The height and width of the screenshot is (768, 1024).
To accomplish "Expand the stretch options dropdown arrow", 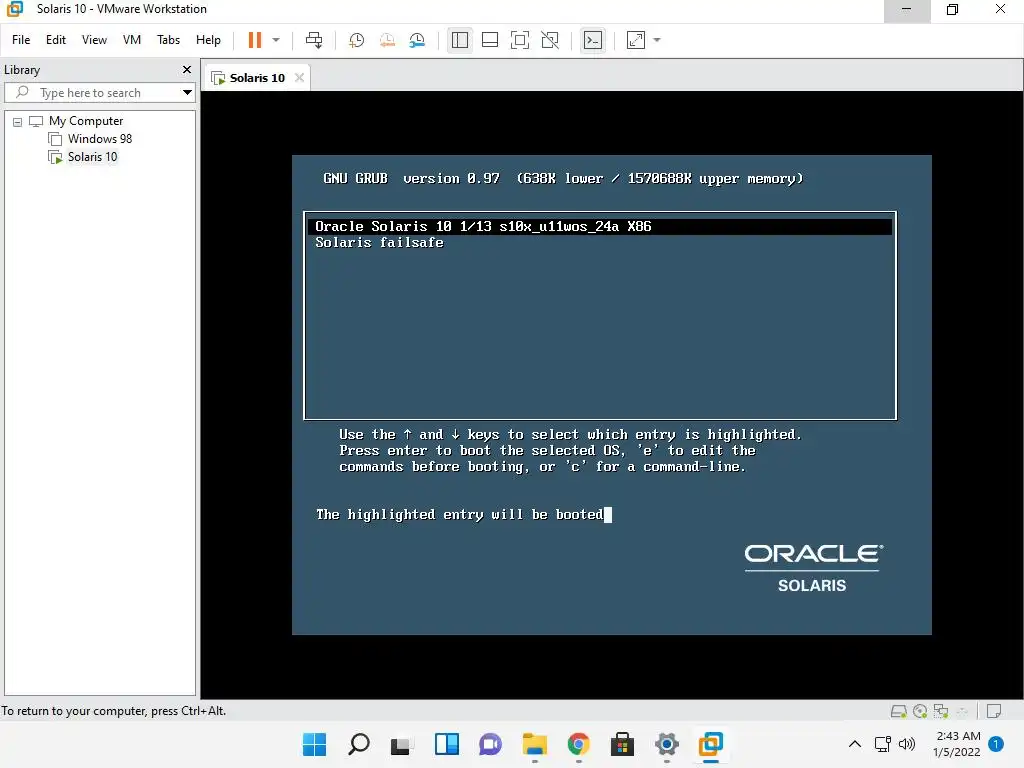I will point(657,40).
